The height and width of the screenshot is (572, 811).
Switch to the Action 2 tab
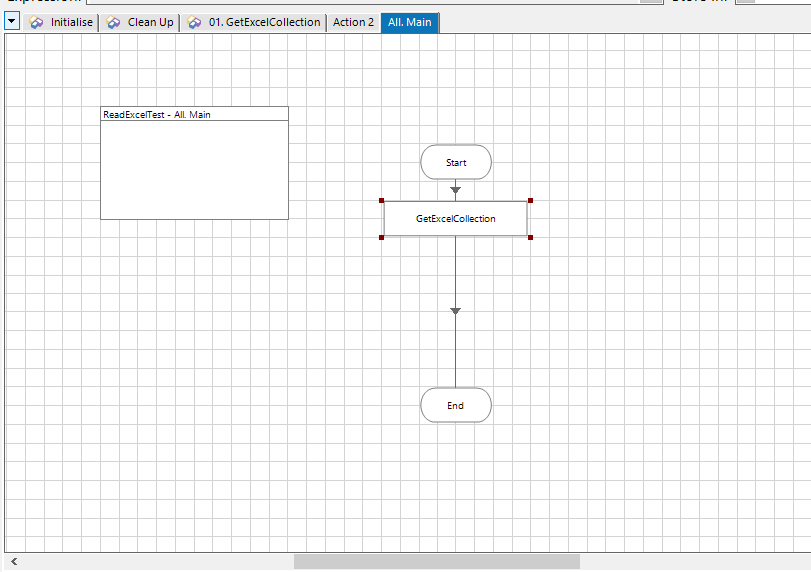tap(353, 22)
